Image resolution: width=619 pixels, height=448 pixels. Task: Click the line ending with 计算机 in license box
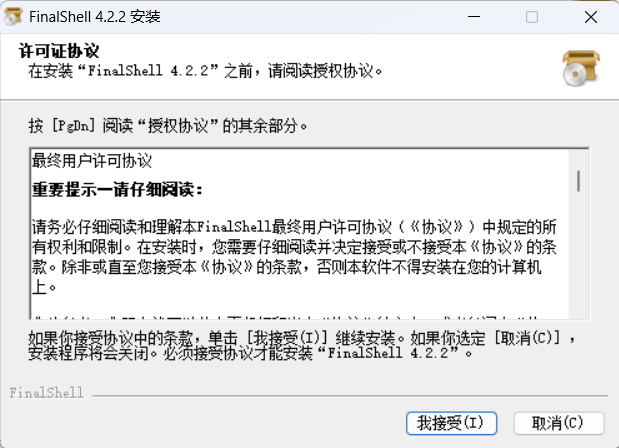coord(286,267)
